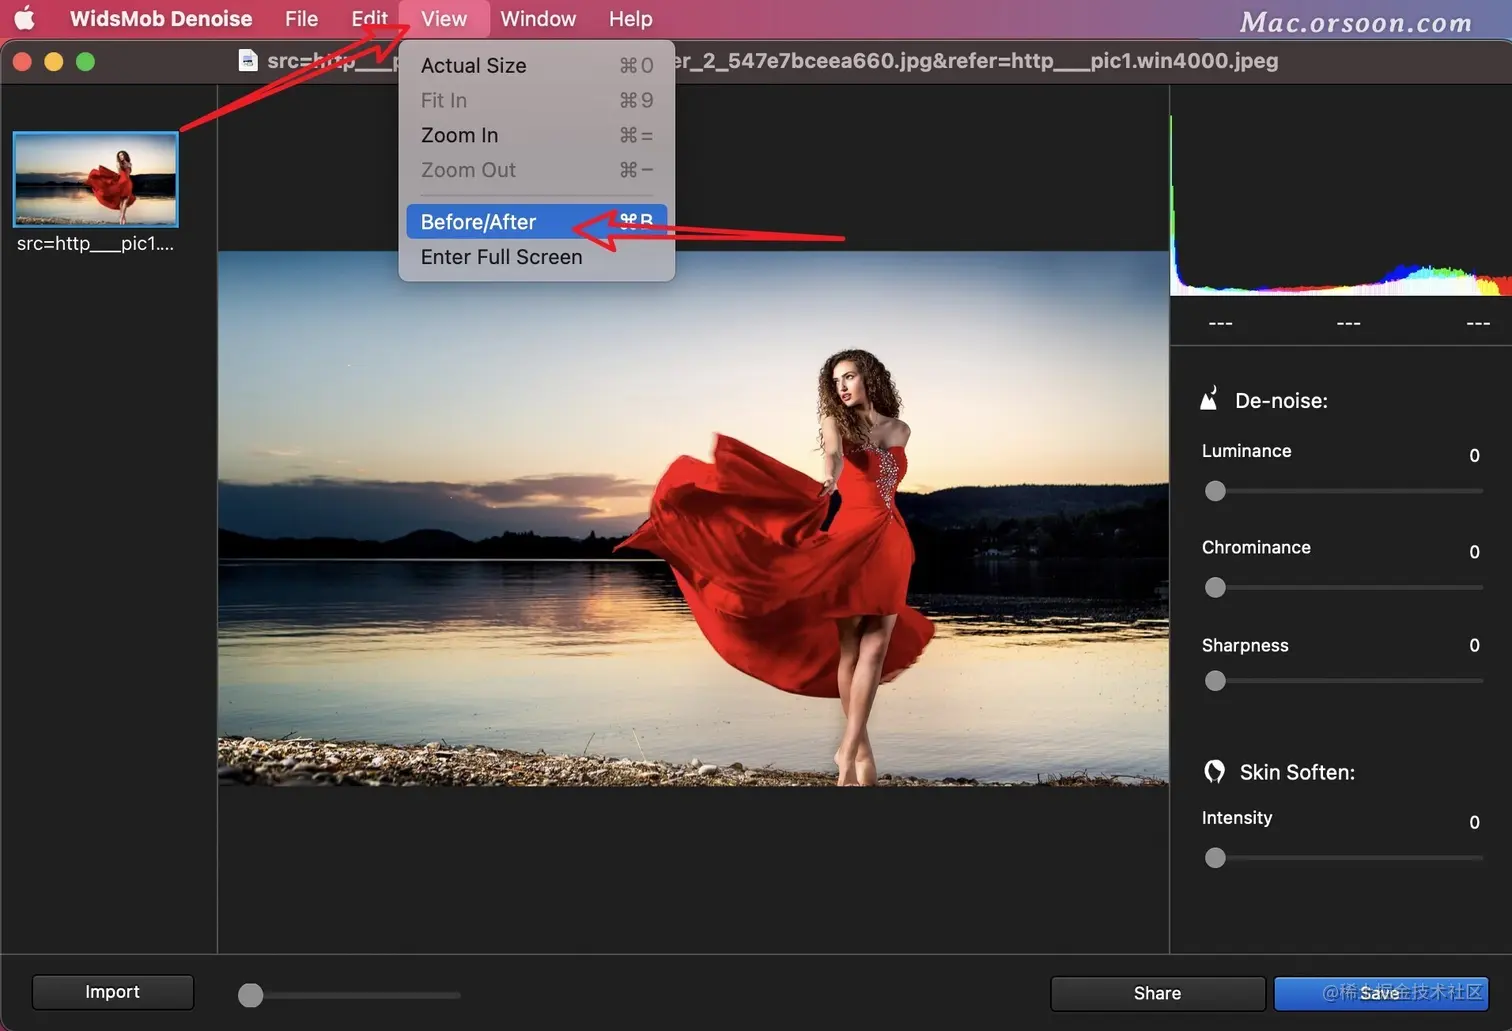Open the Edit menu
This screenshot has width=1512, height=1031.
(369, 18)
